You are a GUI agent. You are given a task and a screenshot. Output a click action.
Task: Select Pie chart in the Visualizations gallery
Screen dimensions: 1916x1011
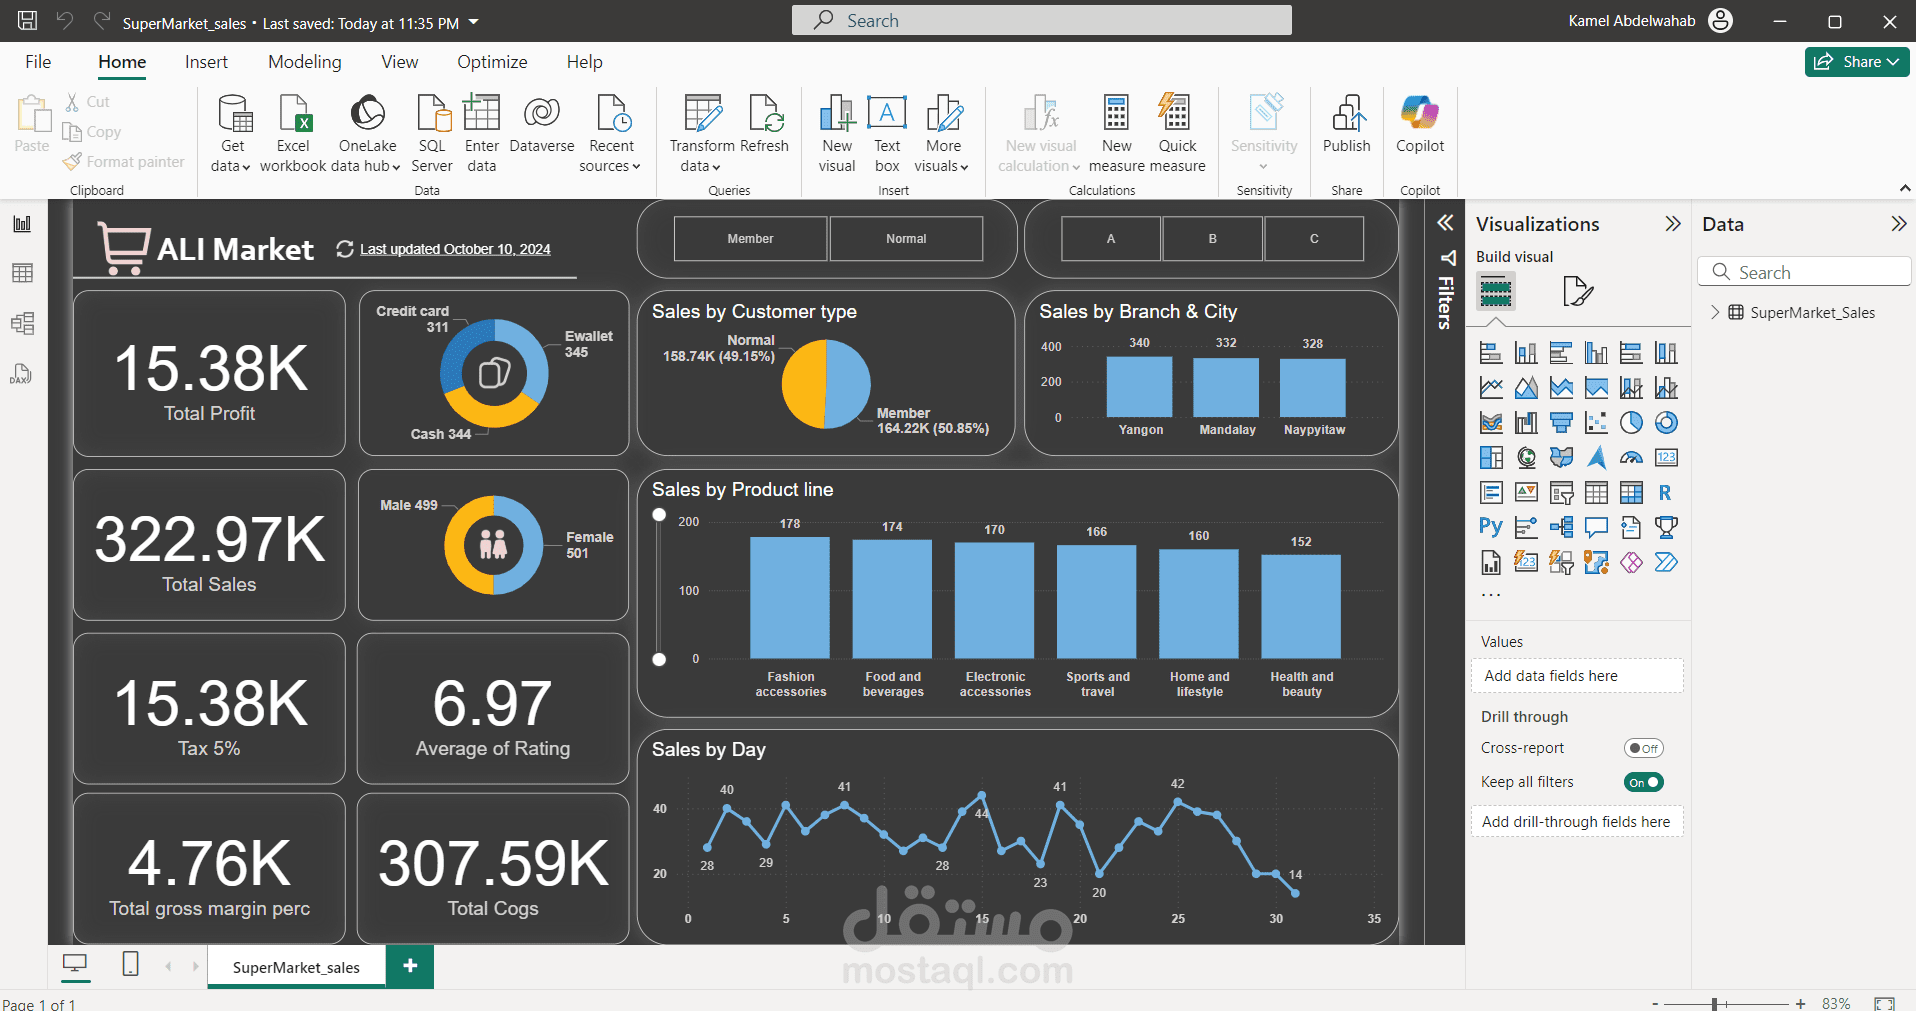pos(1631,423)
